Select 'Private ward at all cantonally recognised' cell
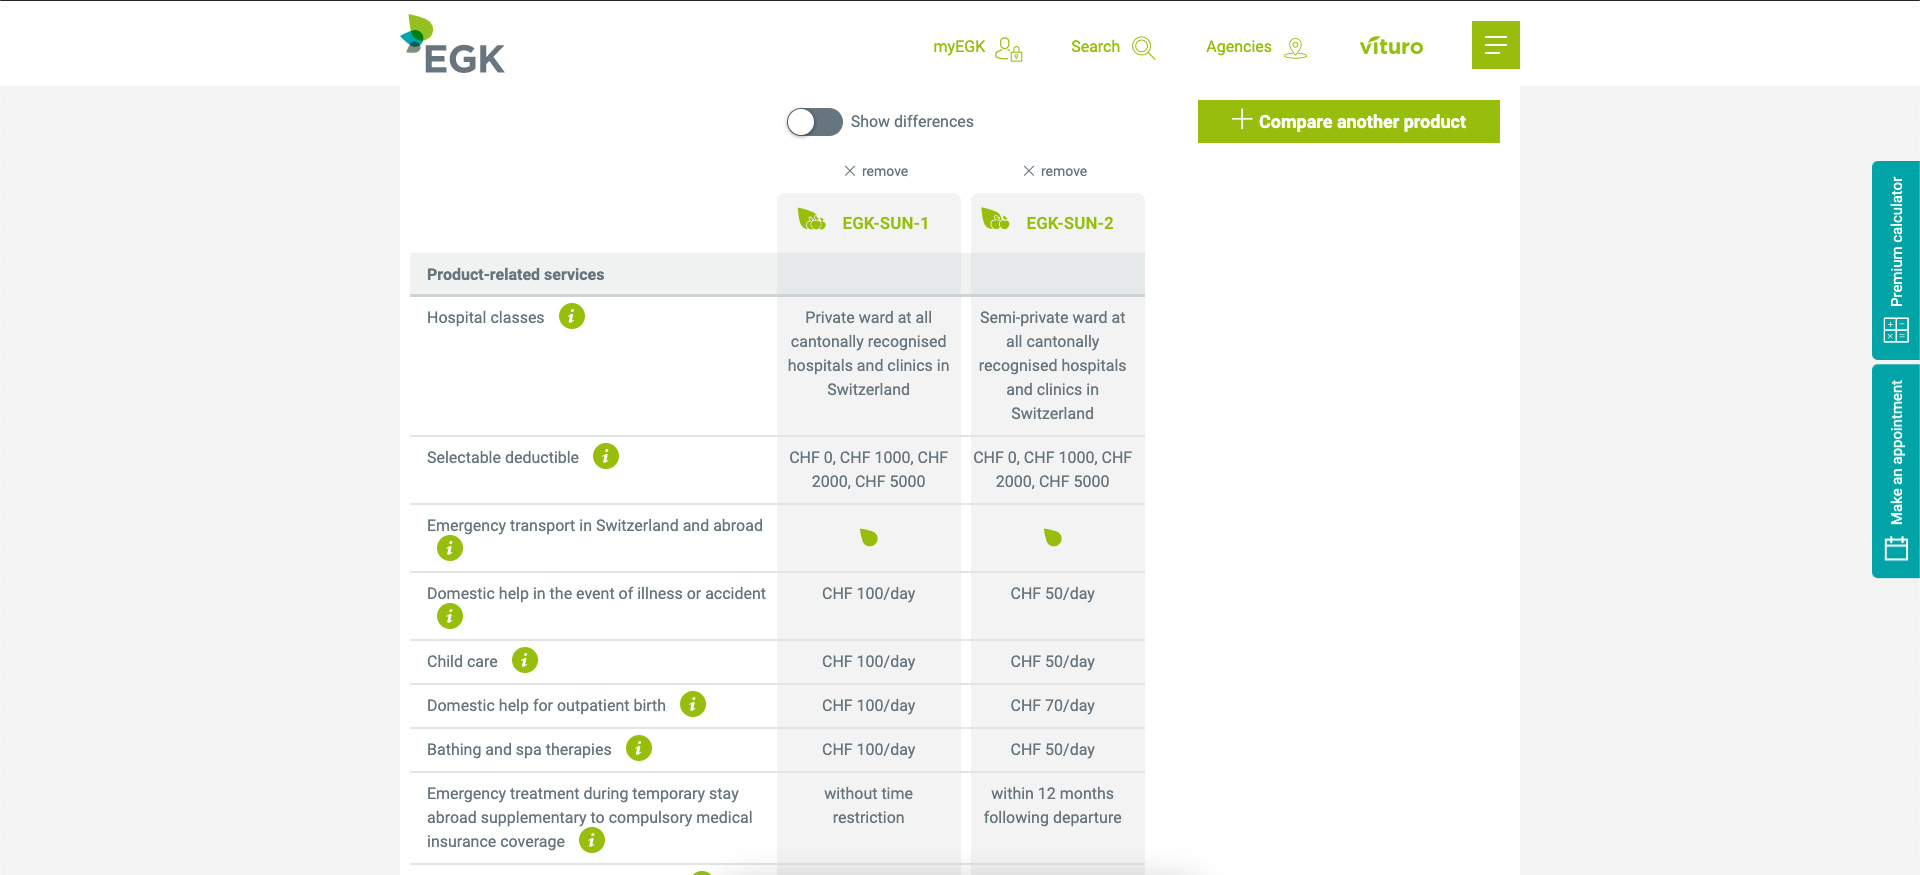This screenshot has width=1920, height=875. [x=868, y=353]
